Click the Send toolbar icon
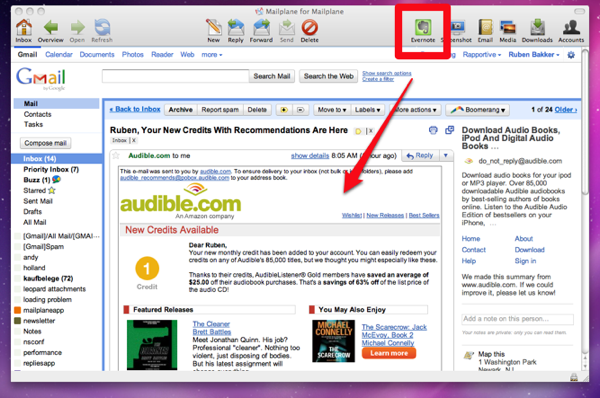 coord(287,28)
